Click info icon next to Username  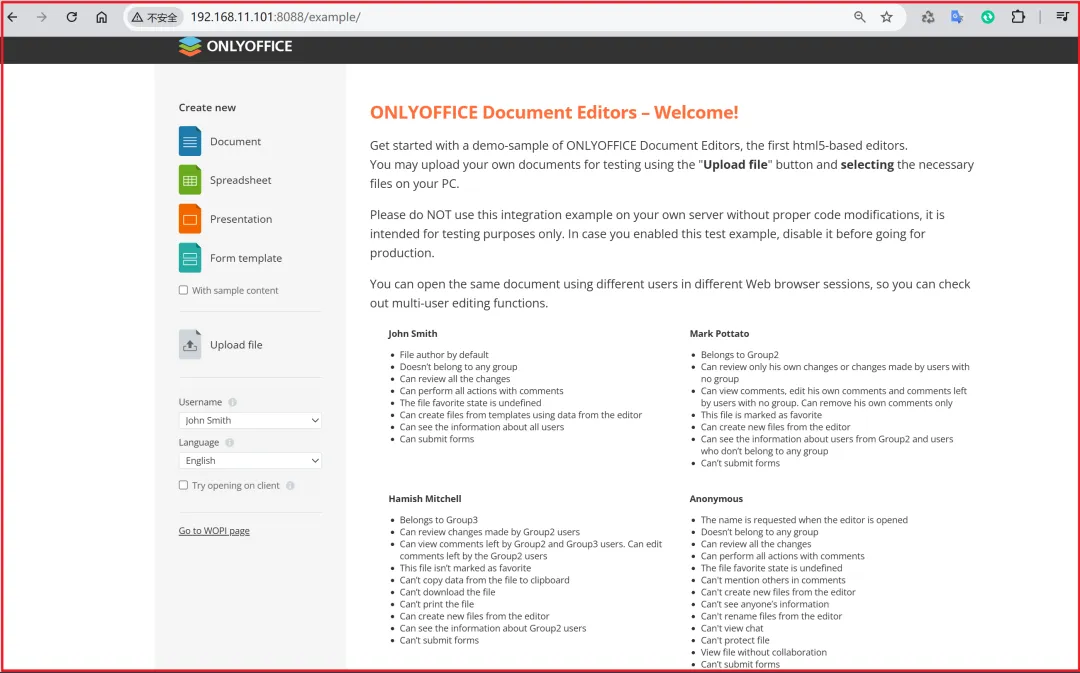[x=232, y=402]
